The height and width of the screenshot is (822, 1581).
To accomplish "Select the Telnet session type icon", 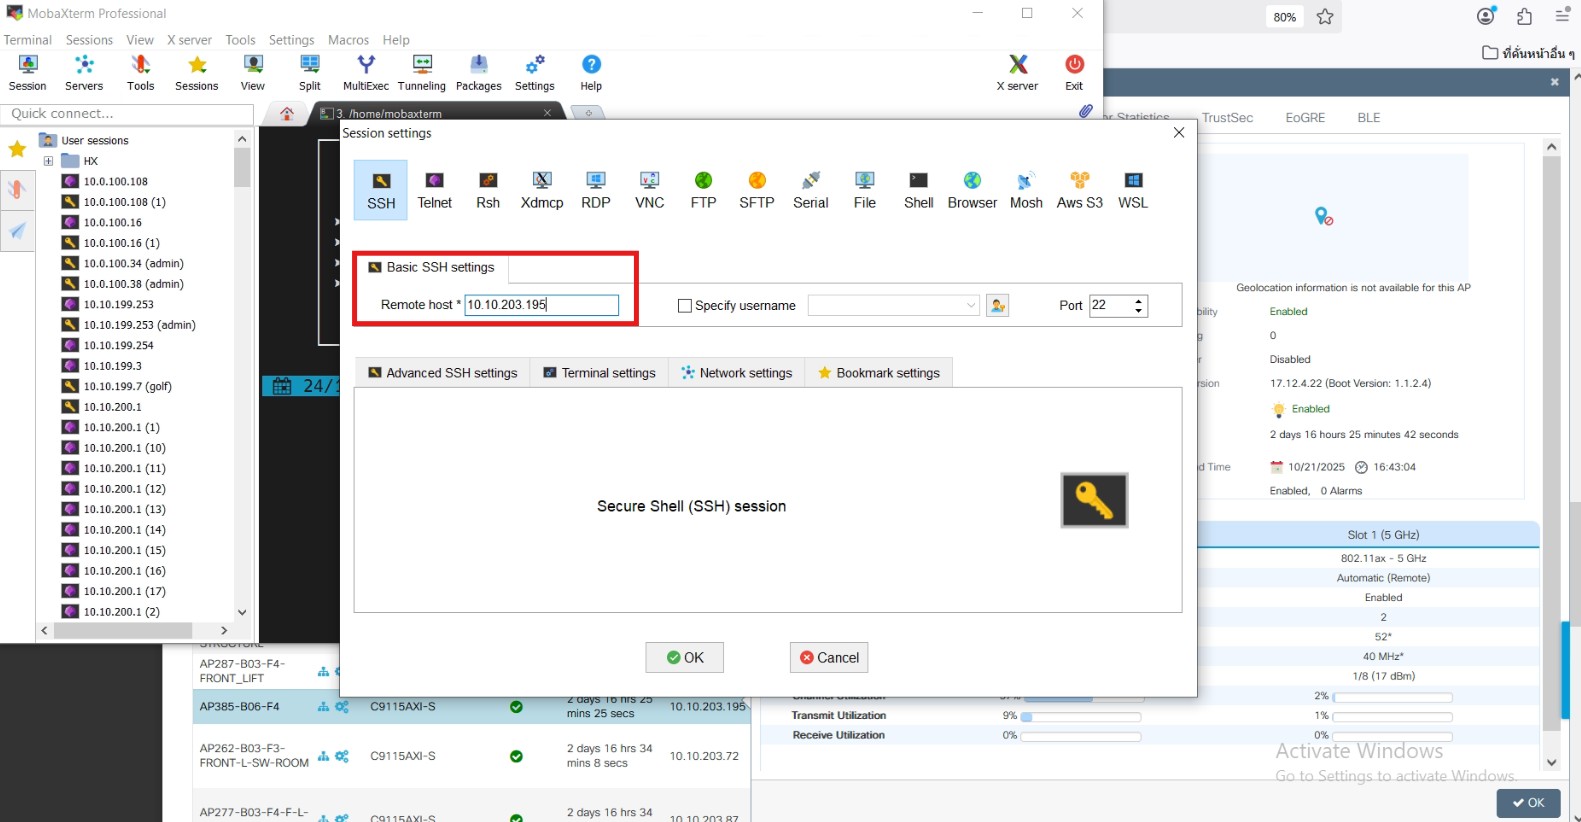I will [x=434, y=189].
